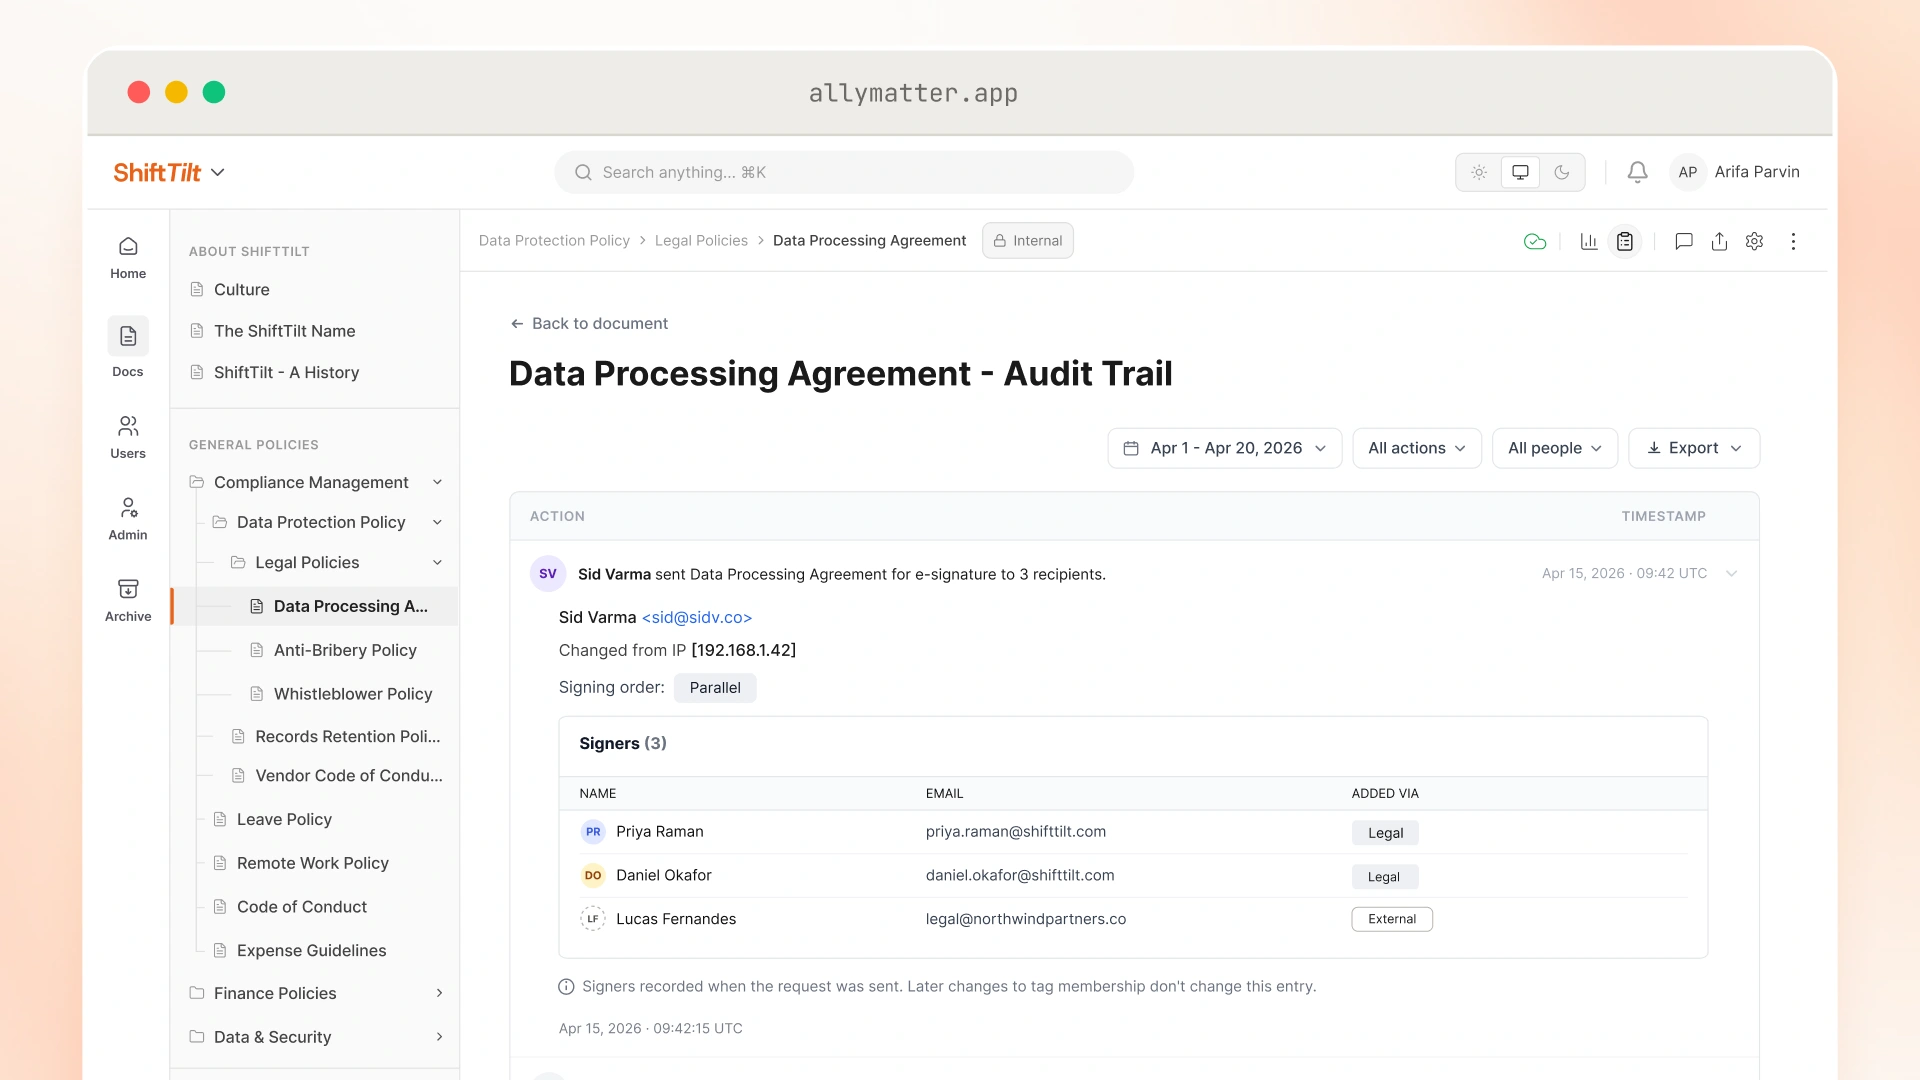Viewport: 1920px width, 1080px height.
Task: Open the ShiftTilt workspace switcher
Action: pyautogui.click(x=169, y=172)
